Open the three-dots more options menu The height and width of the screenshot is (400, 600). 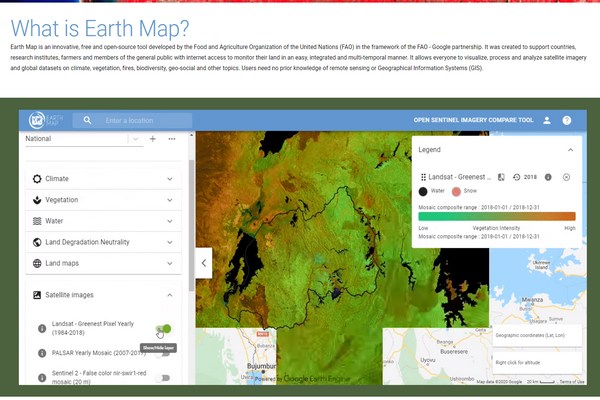[x=172, y=139]
